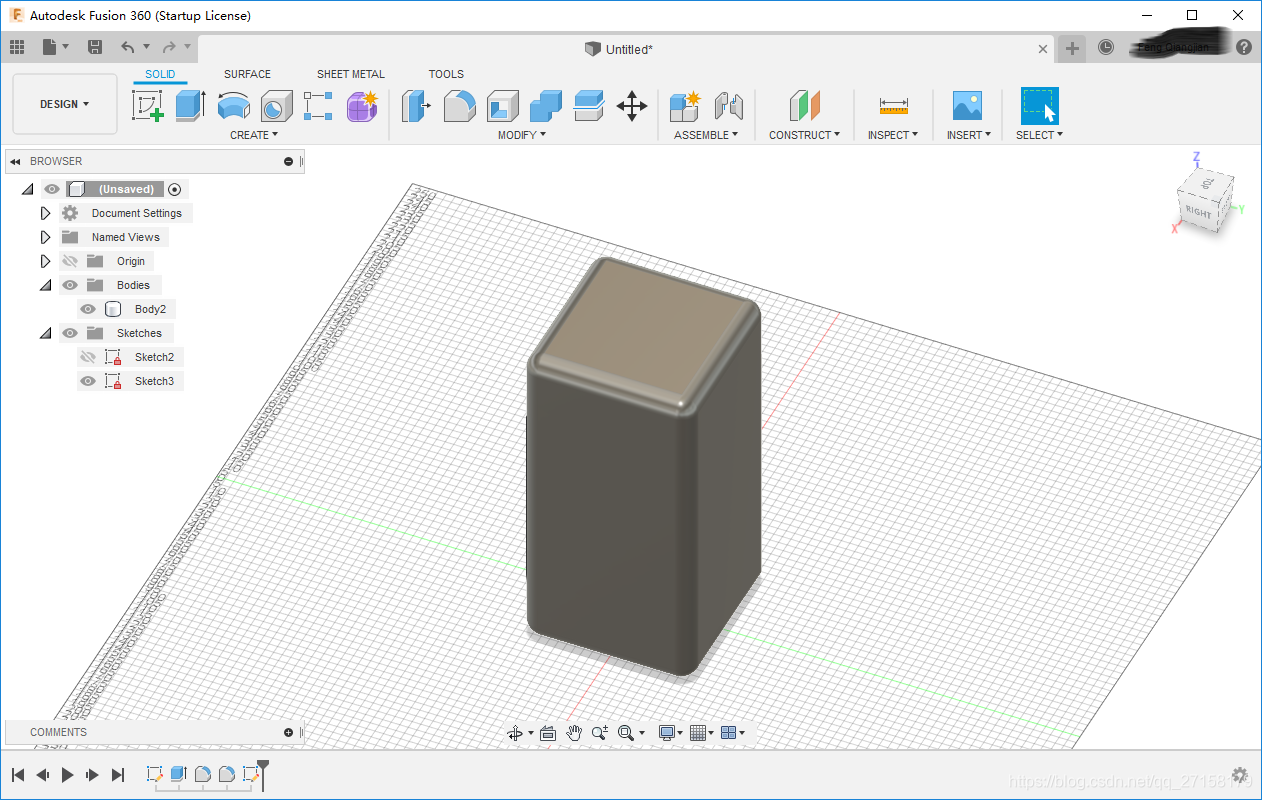The height and width of the screenshot is (800, 1262).
Task: Select the Revolve tool
Action: coord(234,105)
